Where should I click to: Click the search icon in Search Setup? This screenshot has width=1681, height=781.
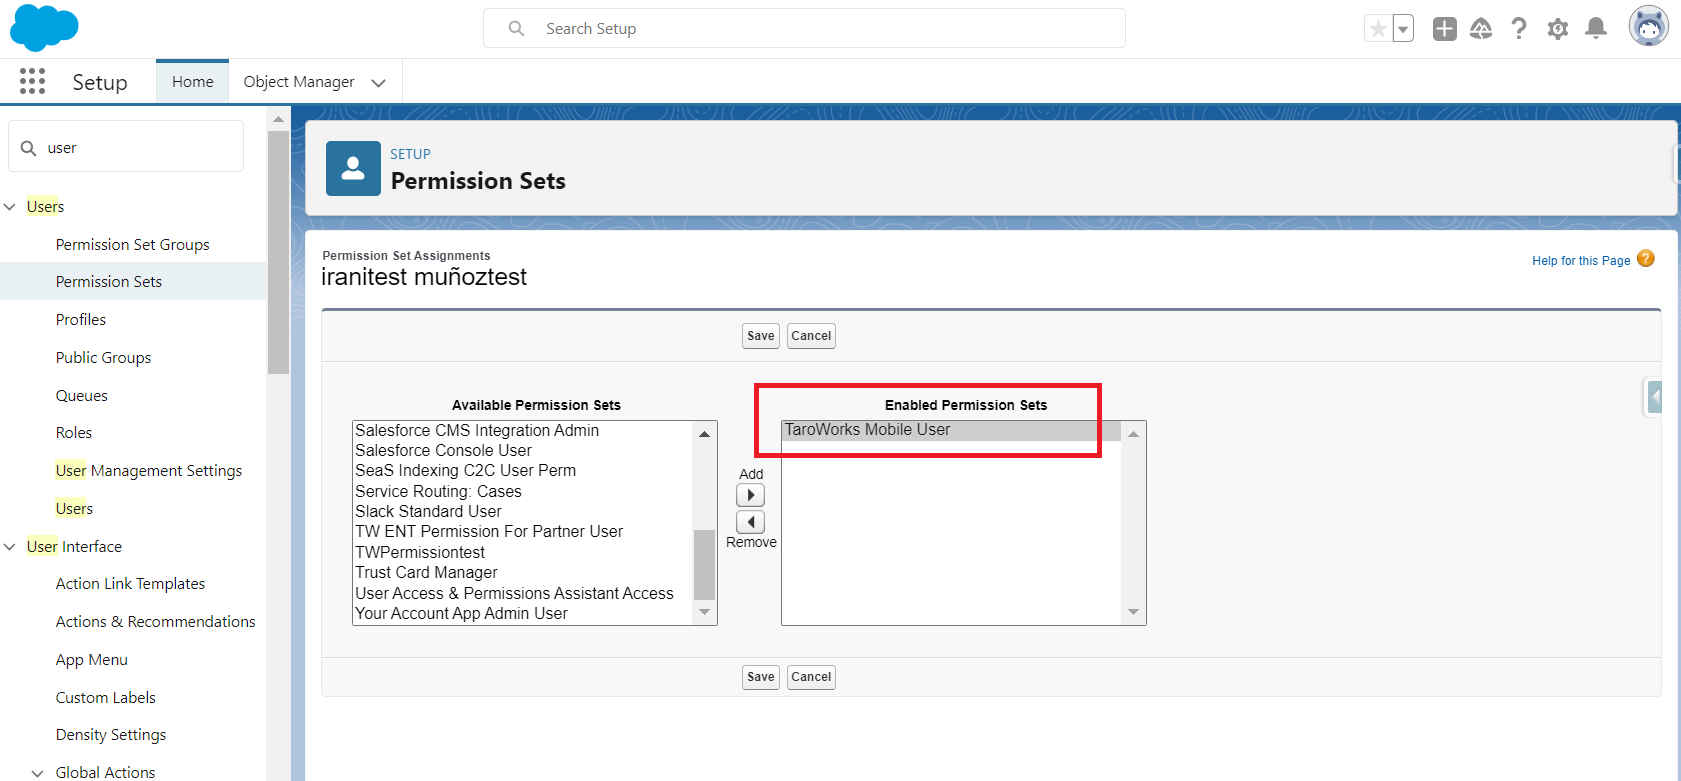point(516,29)
